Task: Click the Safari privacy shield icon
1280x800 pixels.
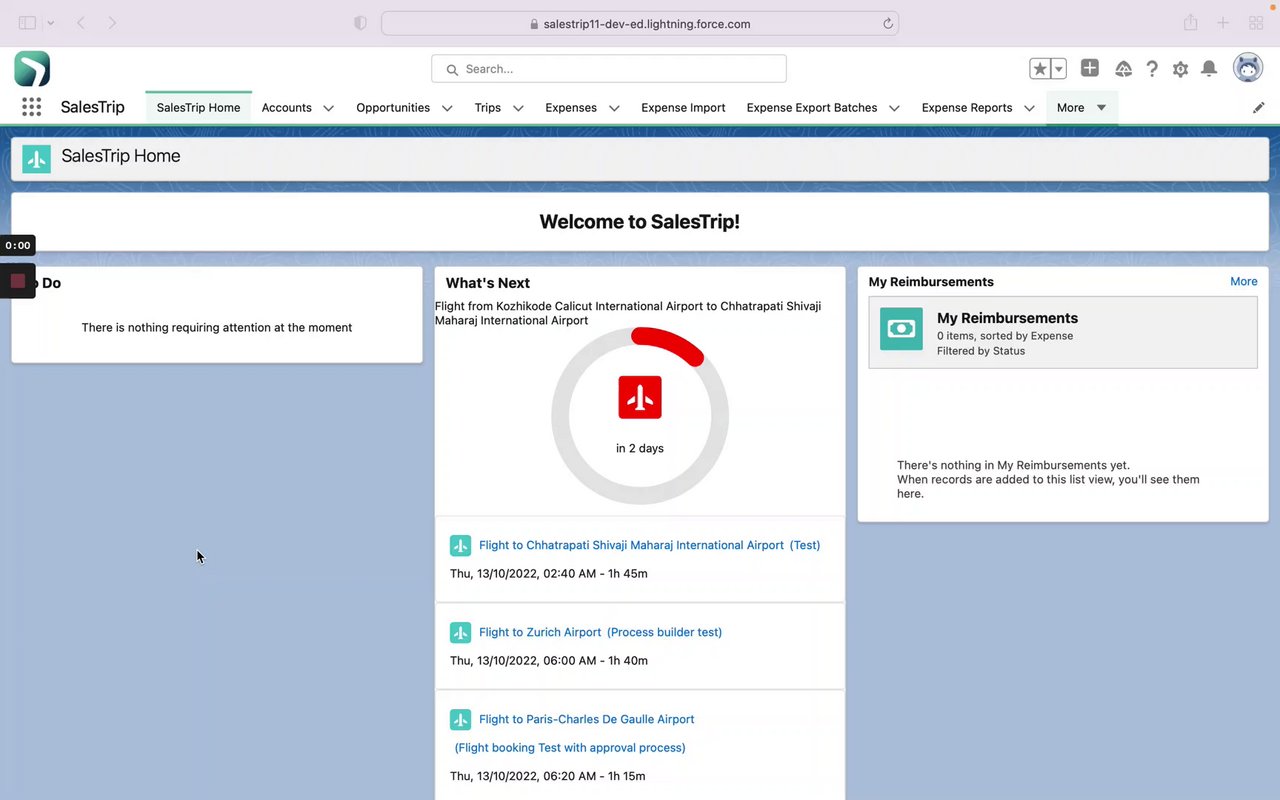Action: 361,23
